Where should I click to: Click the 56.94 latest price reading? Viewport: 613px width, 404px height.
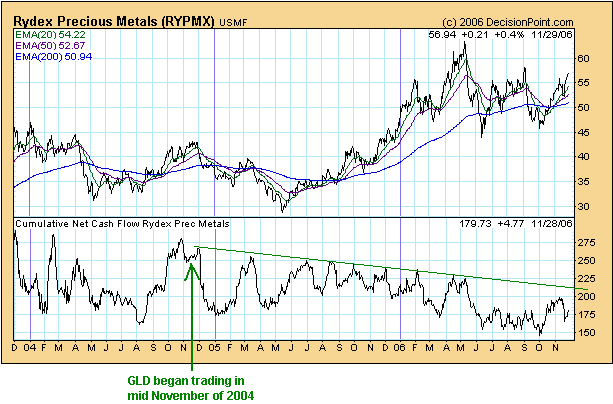pos(470,35)
